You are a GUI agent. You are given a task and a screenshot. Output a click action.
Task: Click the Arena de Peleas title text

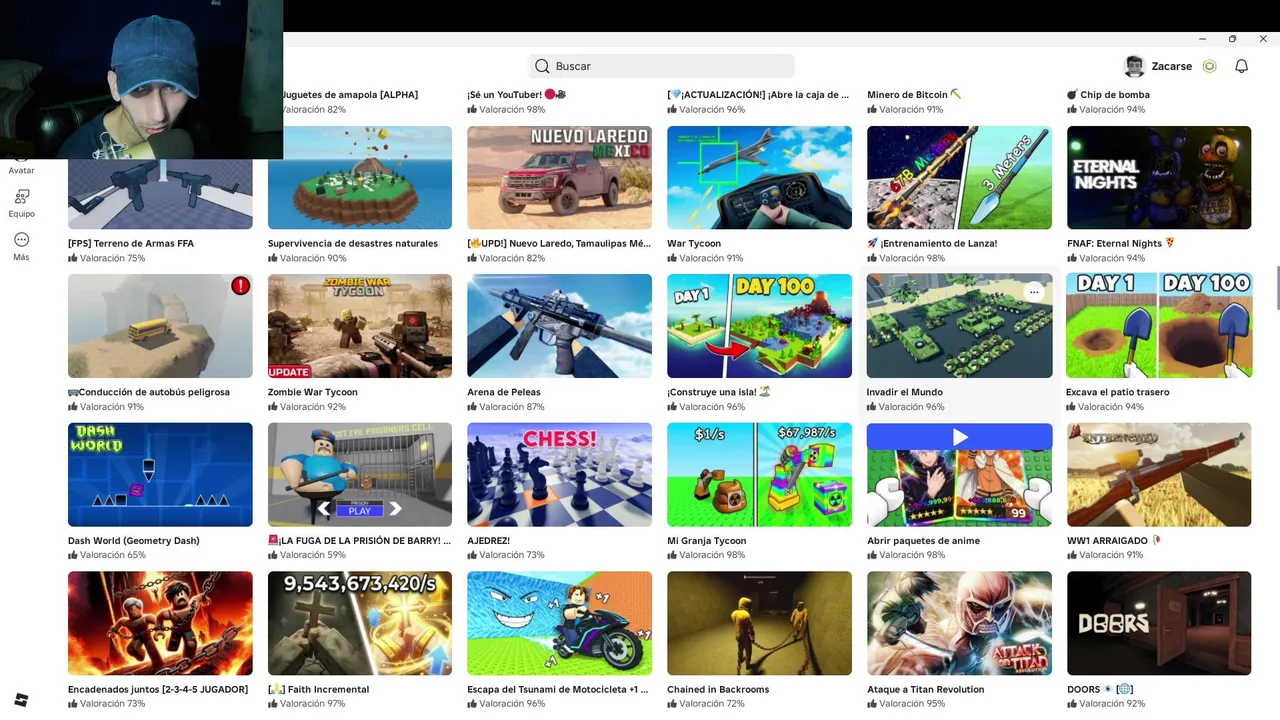click(504, 392)
